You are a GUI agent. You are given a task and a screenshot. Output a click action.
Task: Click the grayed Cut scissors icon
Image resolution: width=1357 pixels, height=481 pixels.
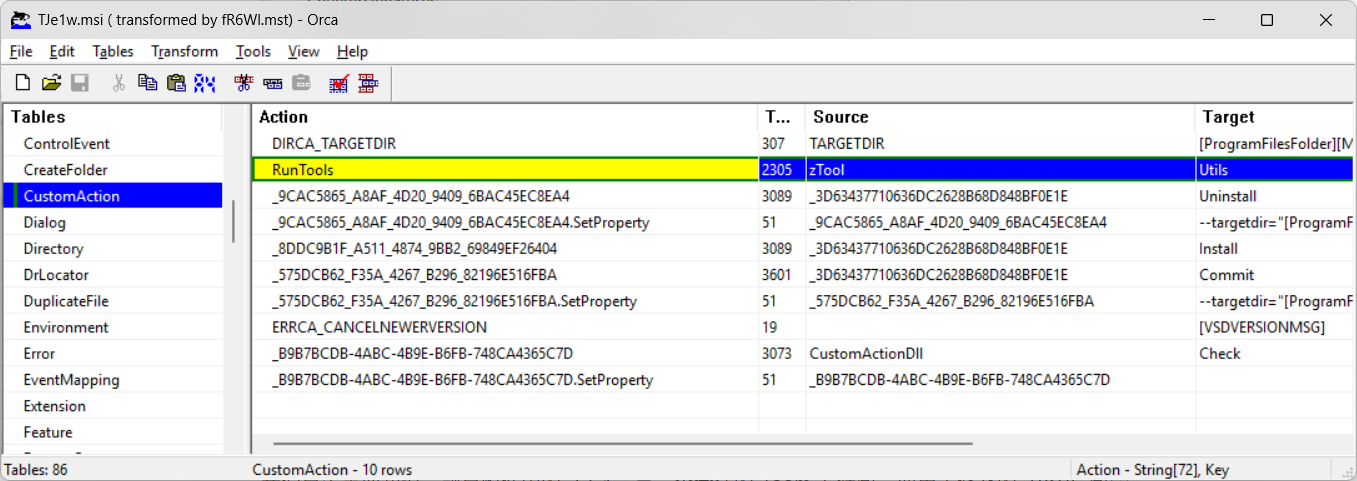coord(119,83)
